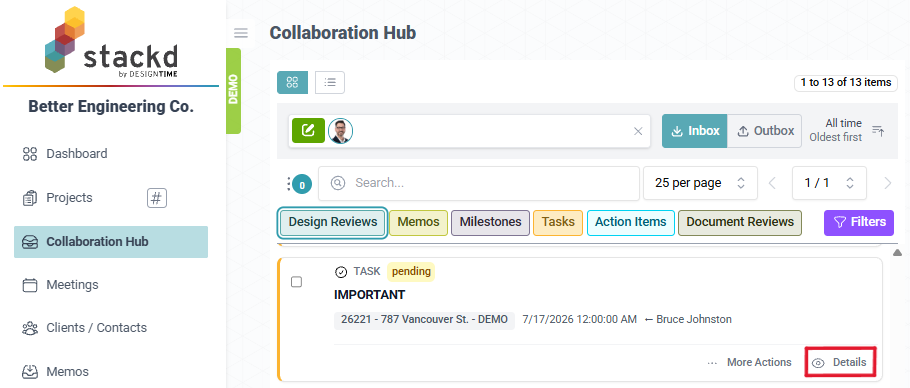Open the Outbox view

point(765,130)
